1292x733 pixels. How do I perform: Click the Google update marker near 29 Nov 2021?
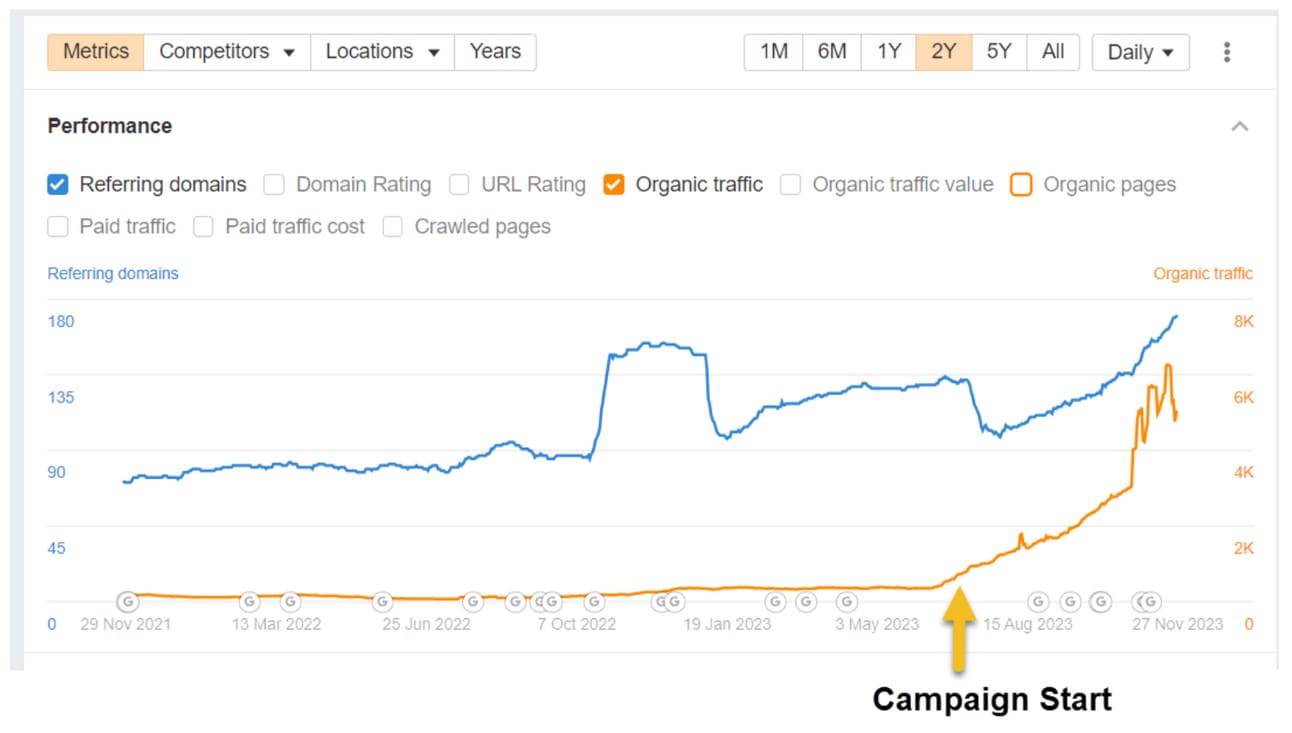(127, 601)
